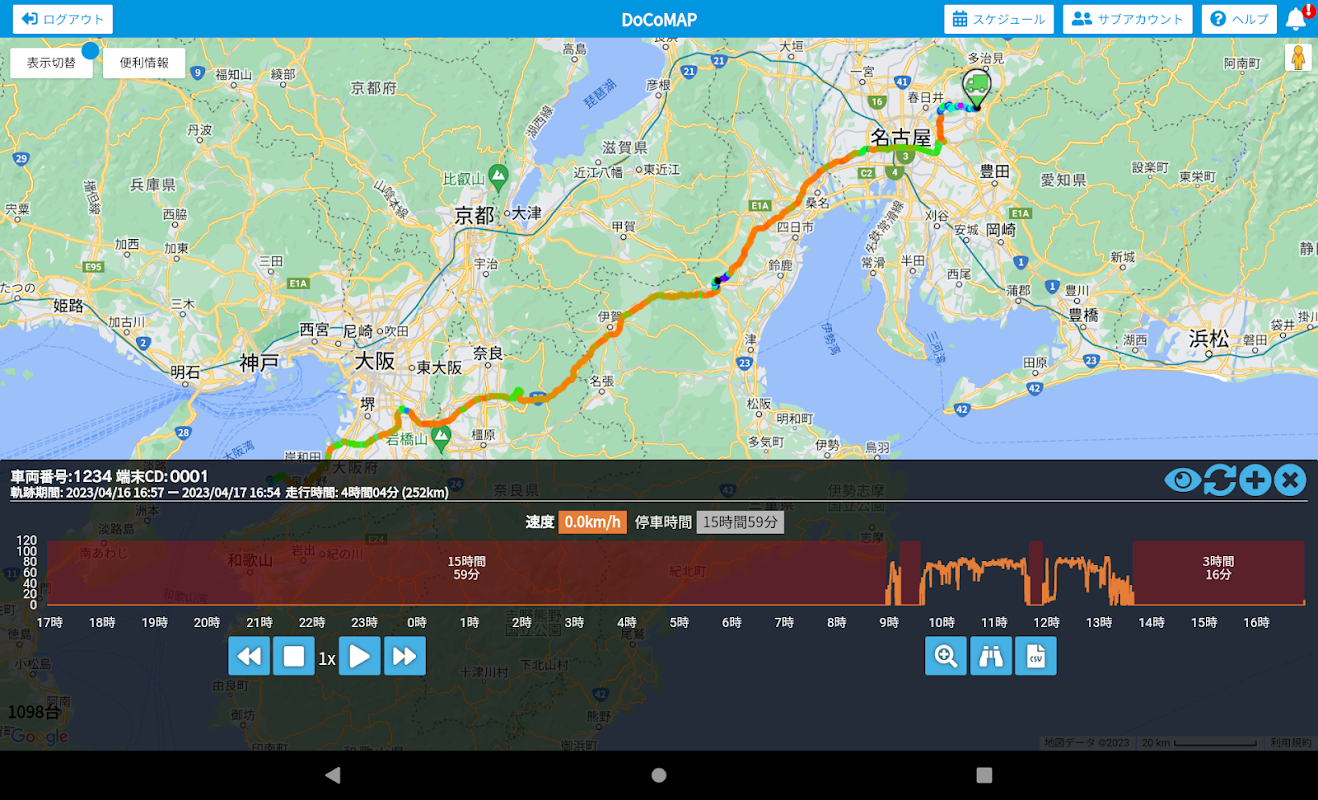Image resolution: width=1318 pixels, height=800 pixels.
Task: Click the DoCoMAP title in header
Action: coord(659,20)
